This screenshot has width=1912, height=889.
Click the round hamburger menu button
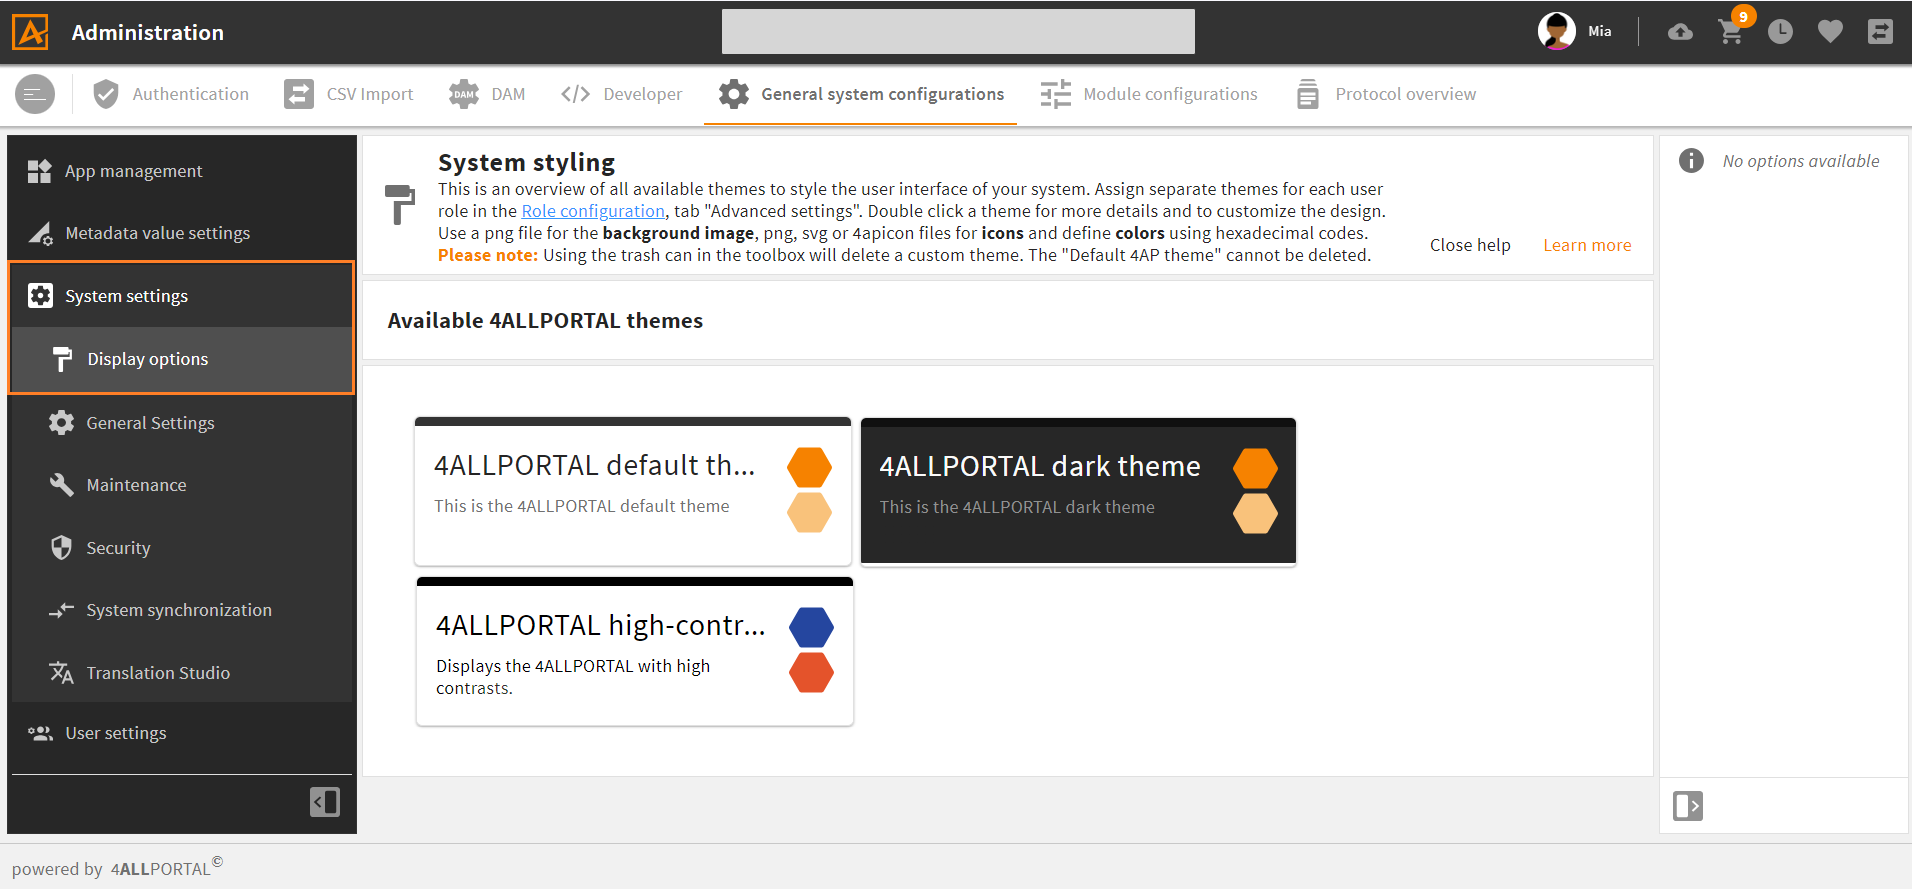(35, 94)
